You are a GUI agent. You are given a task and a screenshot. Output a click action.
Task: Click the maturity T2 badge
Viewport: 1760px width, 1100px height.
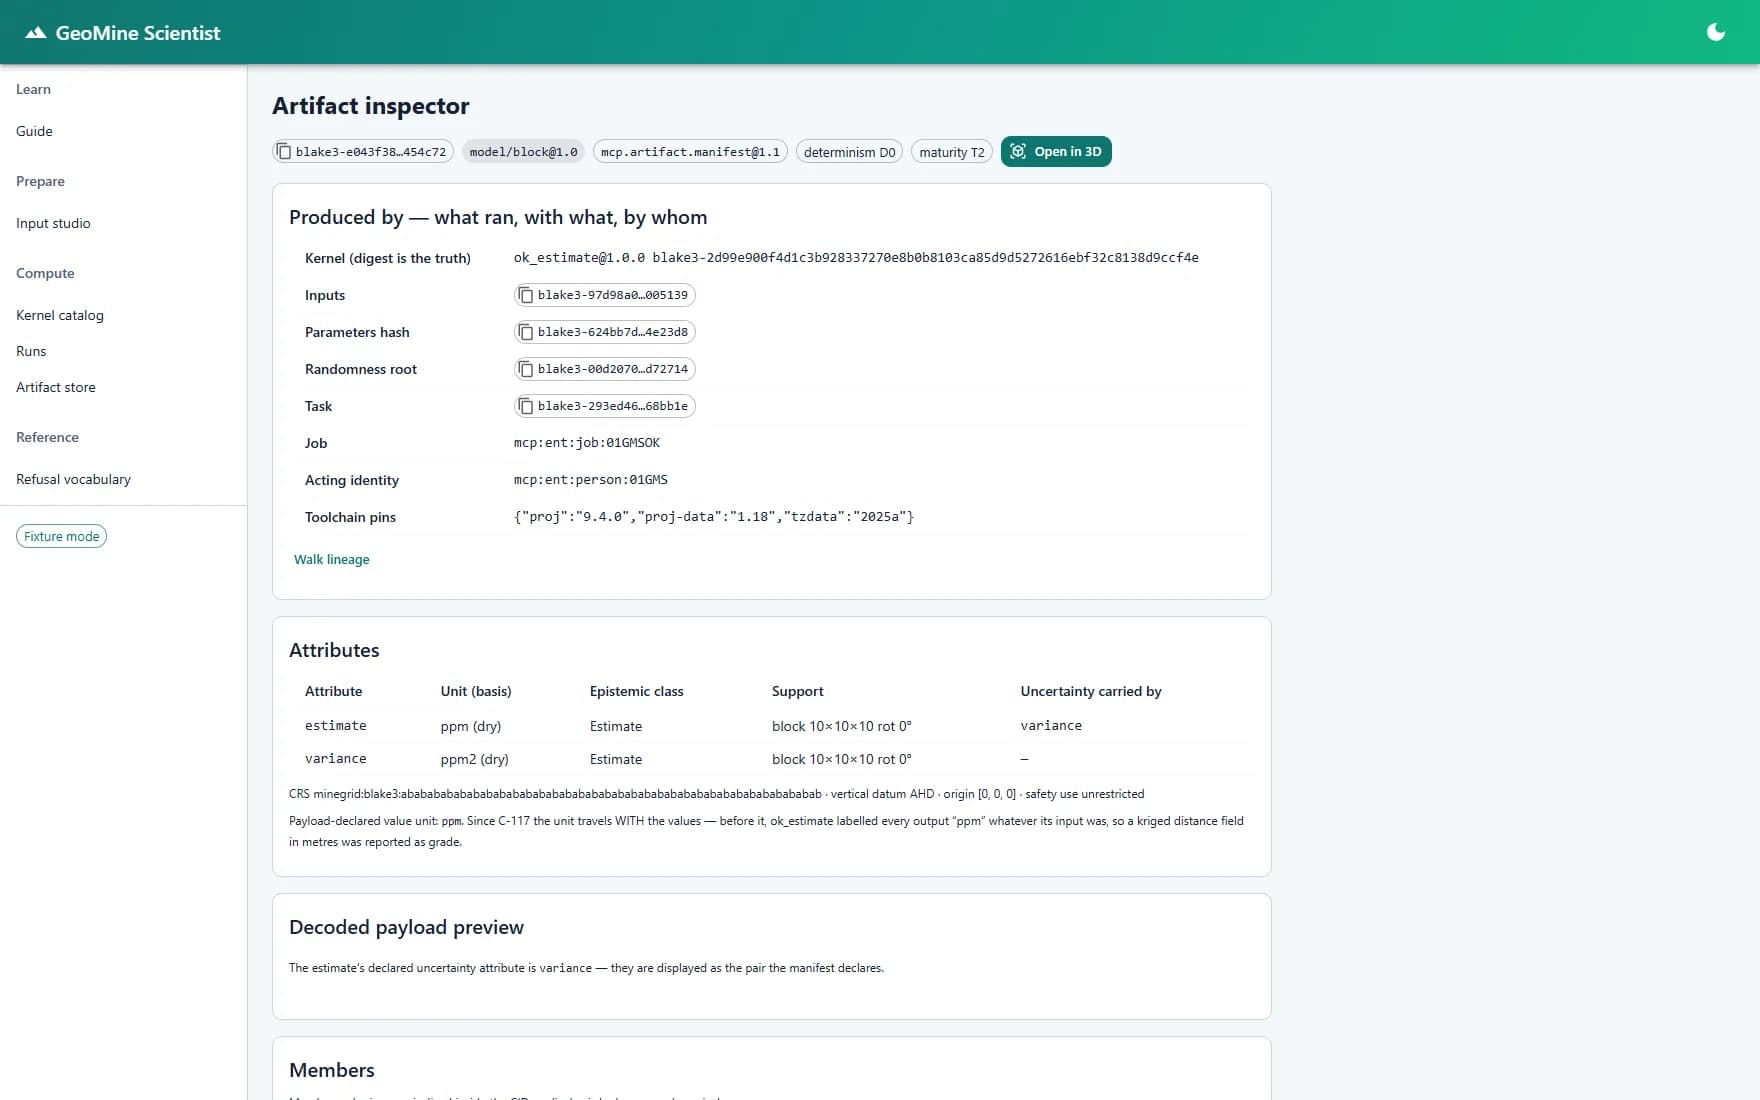click(952, 152)
